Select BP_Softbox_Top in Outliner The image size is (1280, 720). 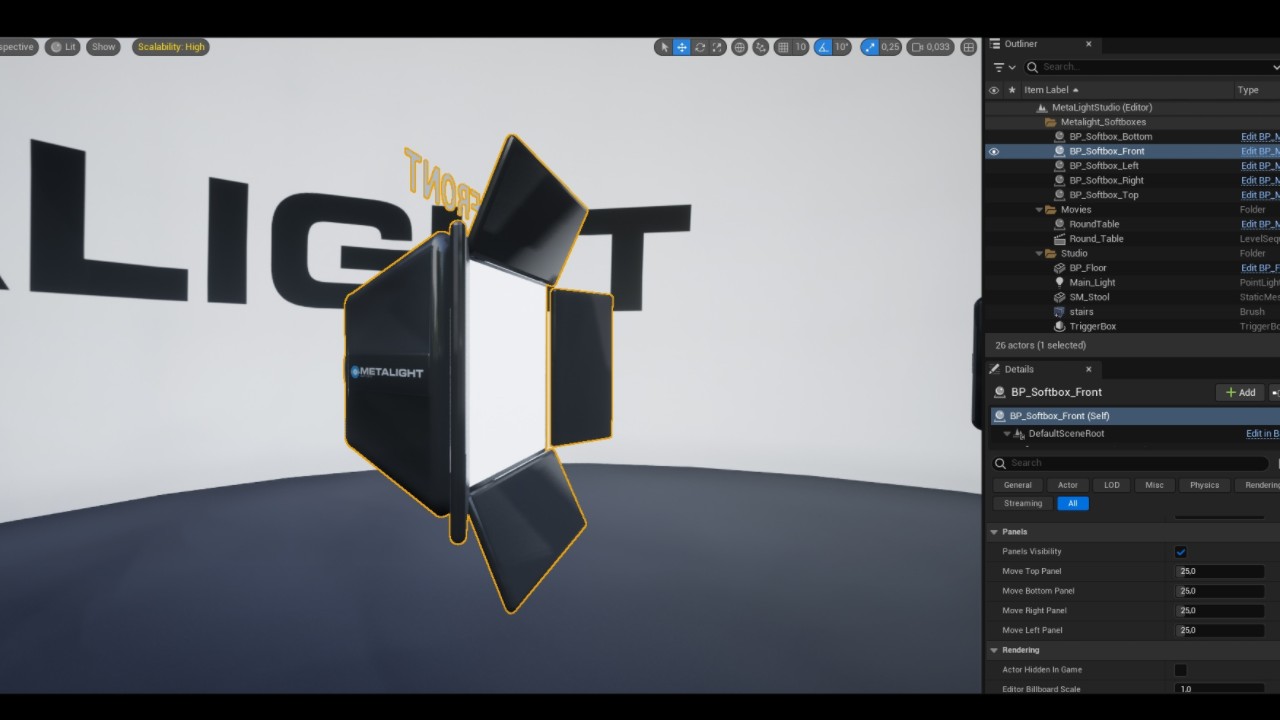click(x=1103, y=195)
